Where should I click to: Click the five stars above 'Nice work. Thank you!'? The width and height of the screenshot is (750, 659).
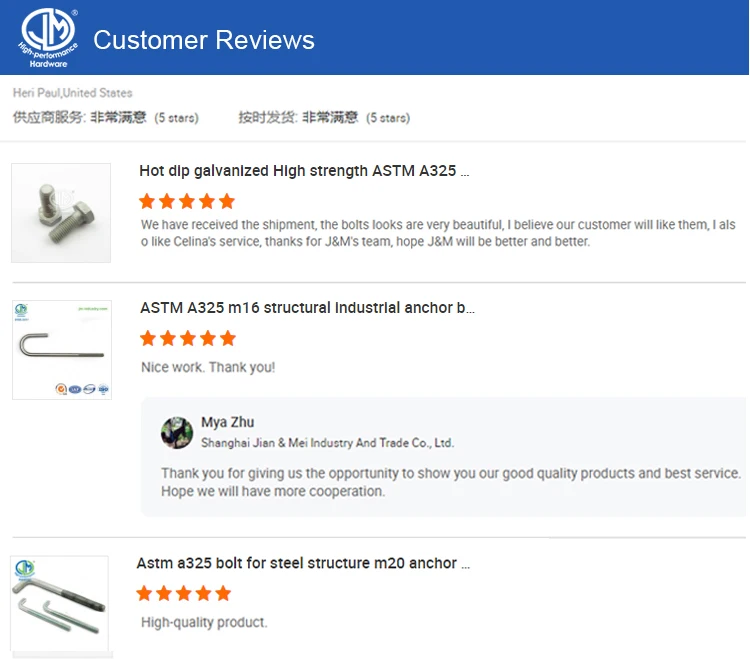click(188, 338)
